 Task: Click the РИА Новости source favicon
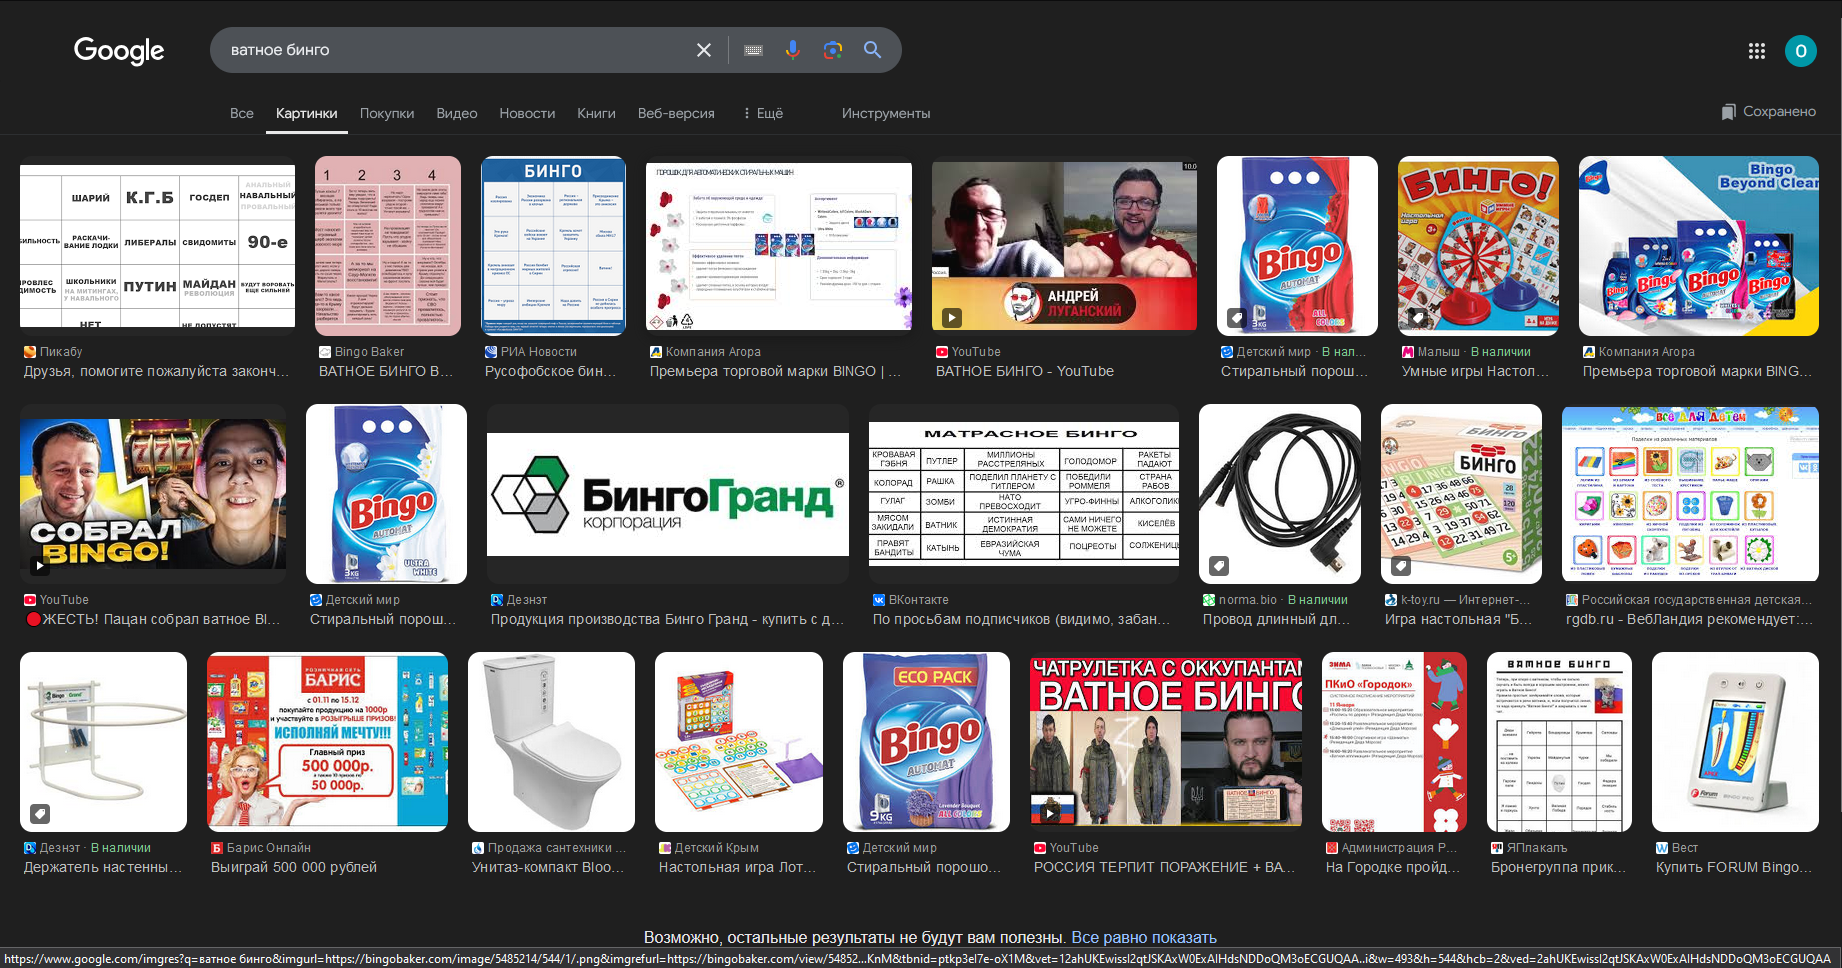point(491,352)
